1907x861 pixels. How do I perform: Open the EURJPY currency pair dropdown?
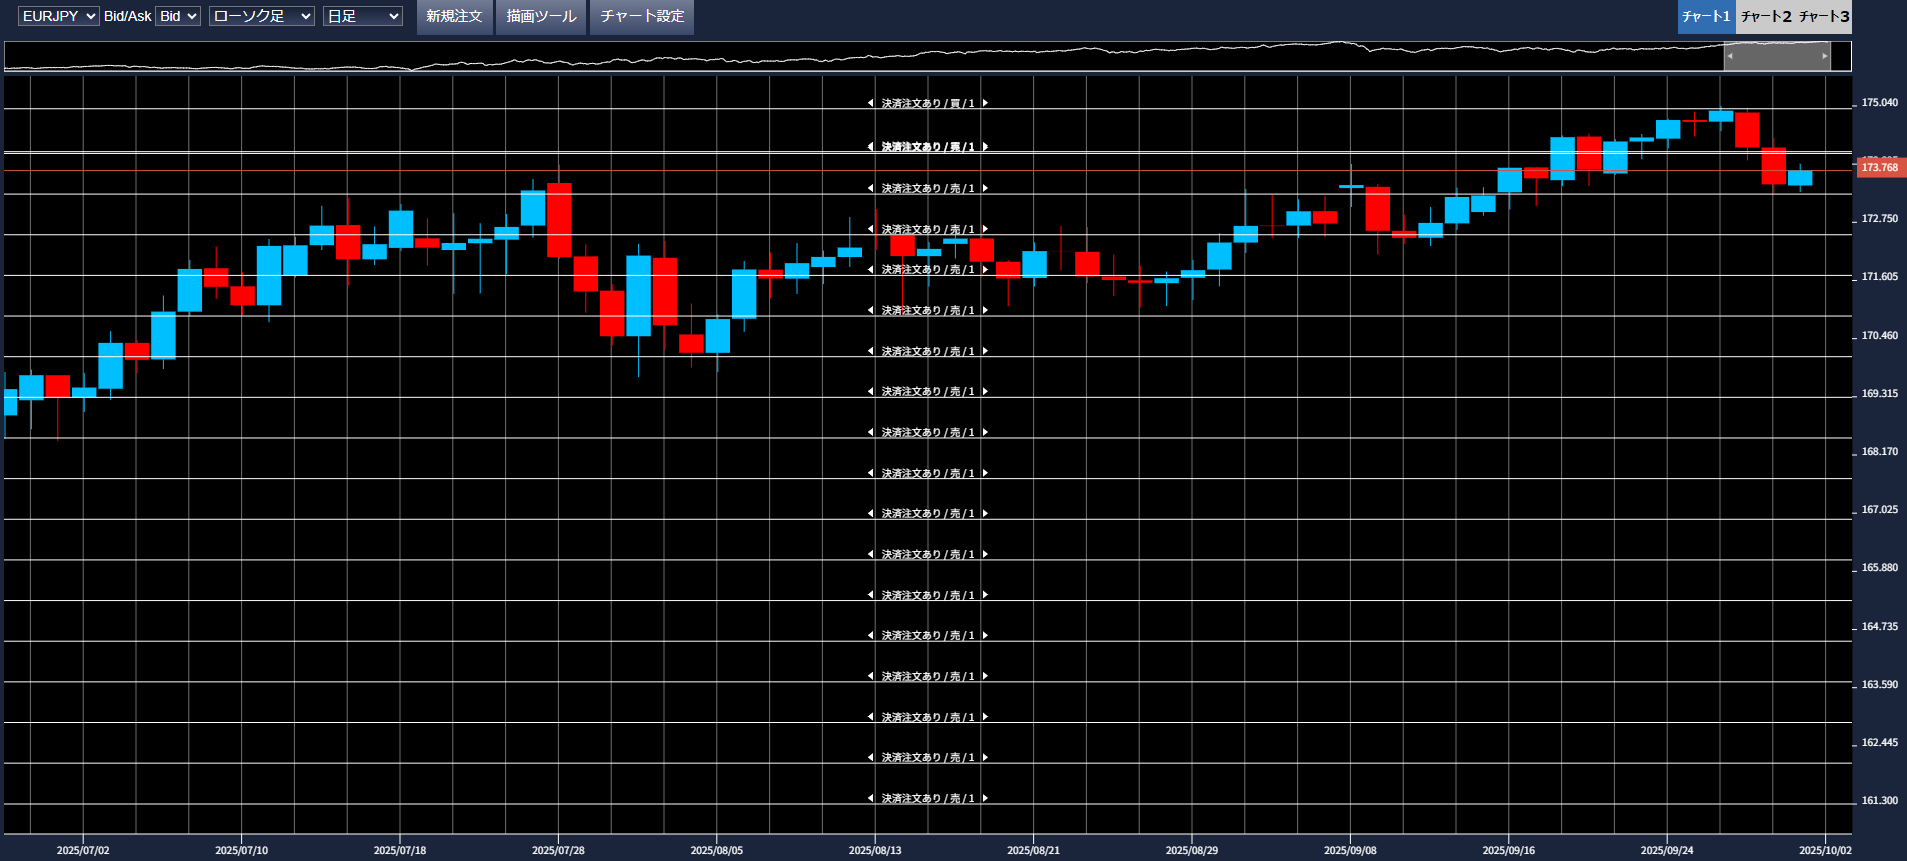(x=58, y=16)
